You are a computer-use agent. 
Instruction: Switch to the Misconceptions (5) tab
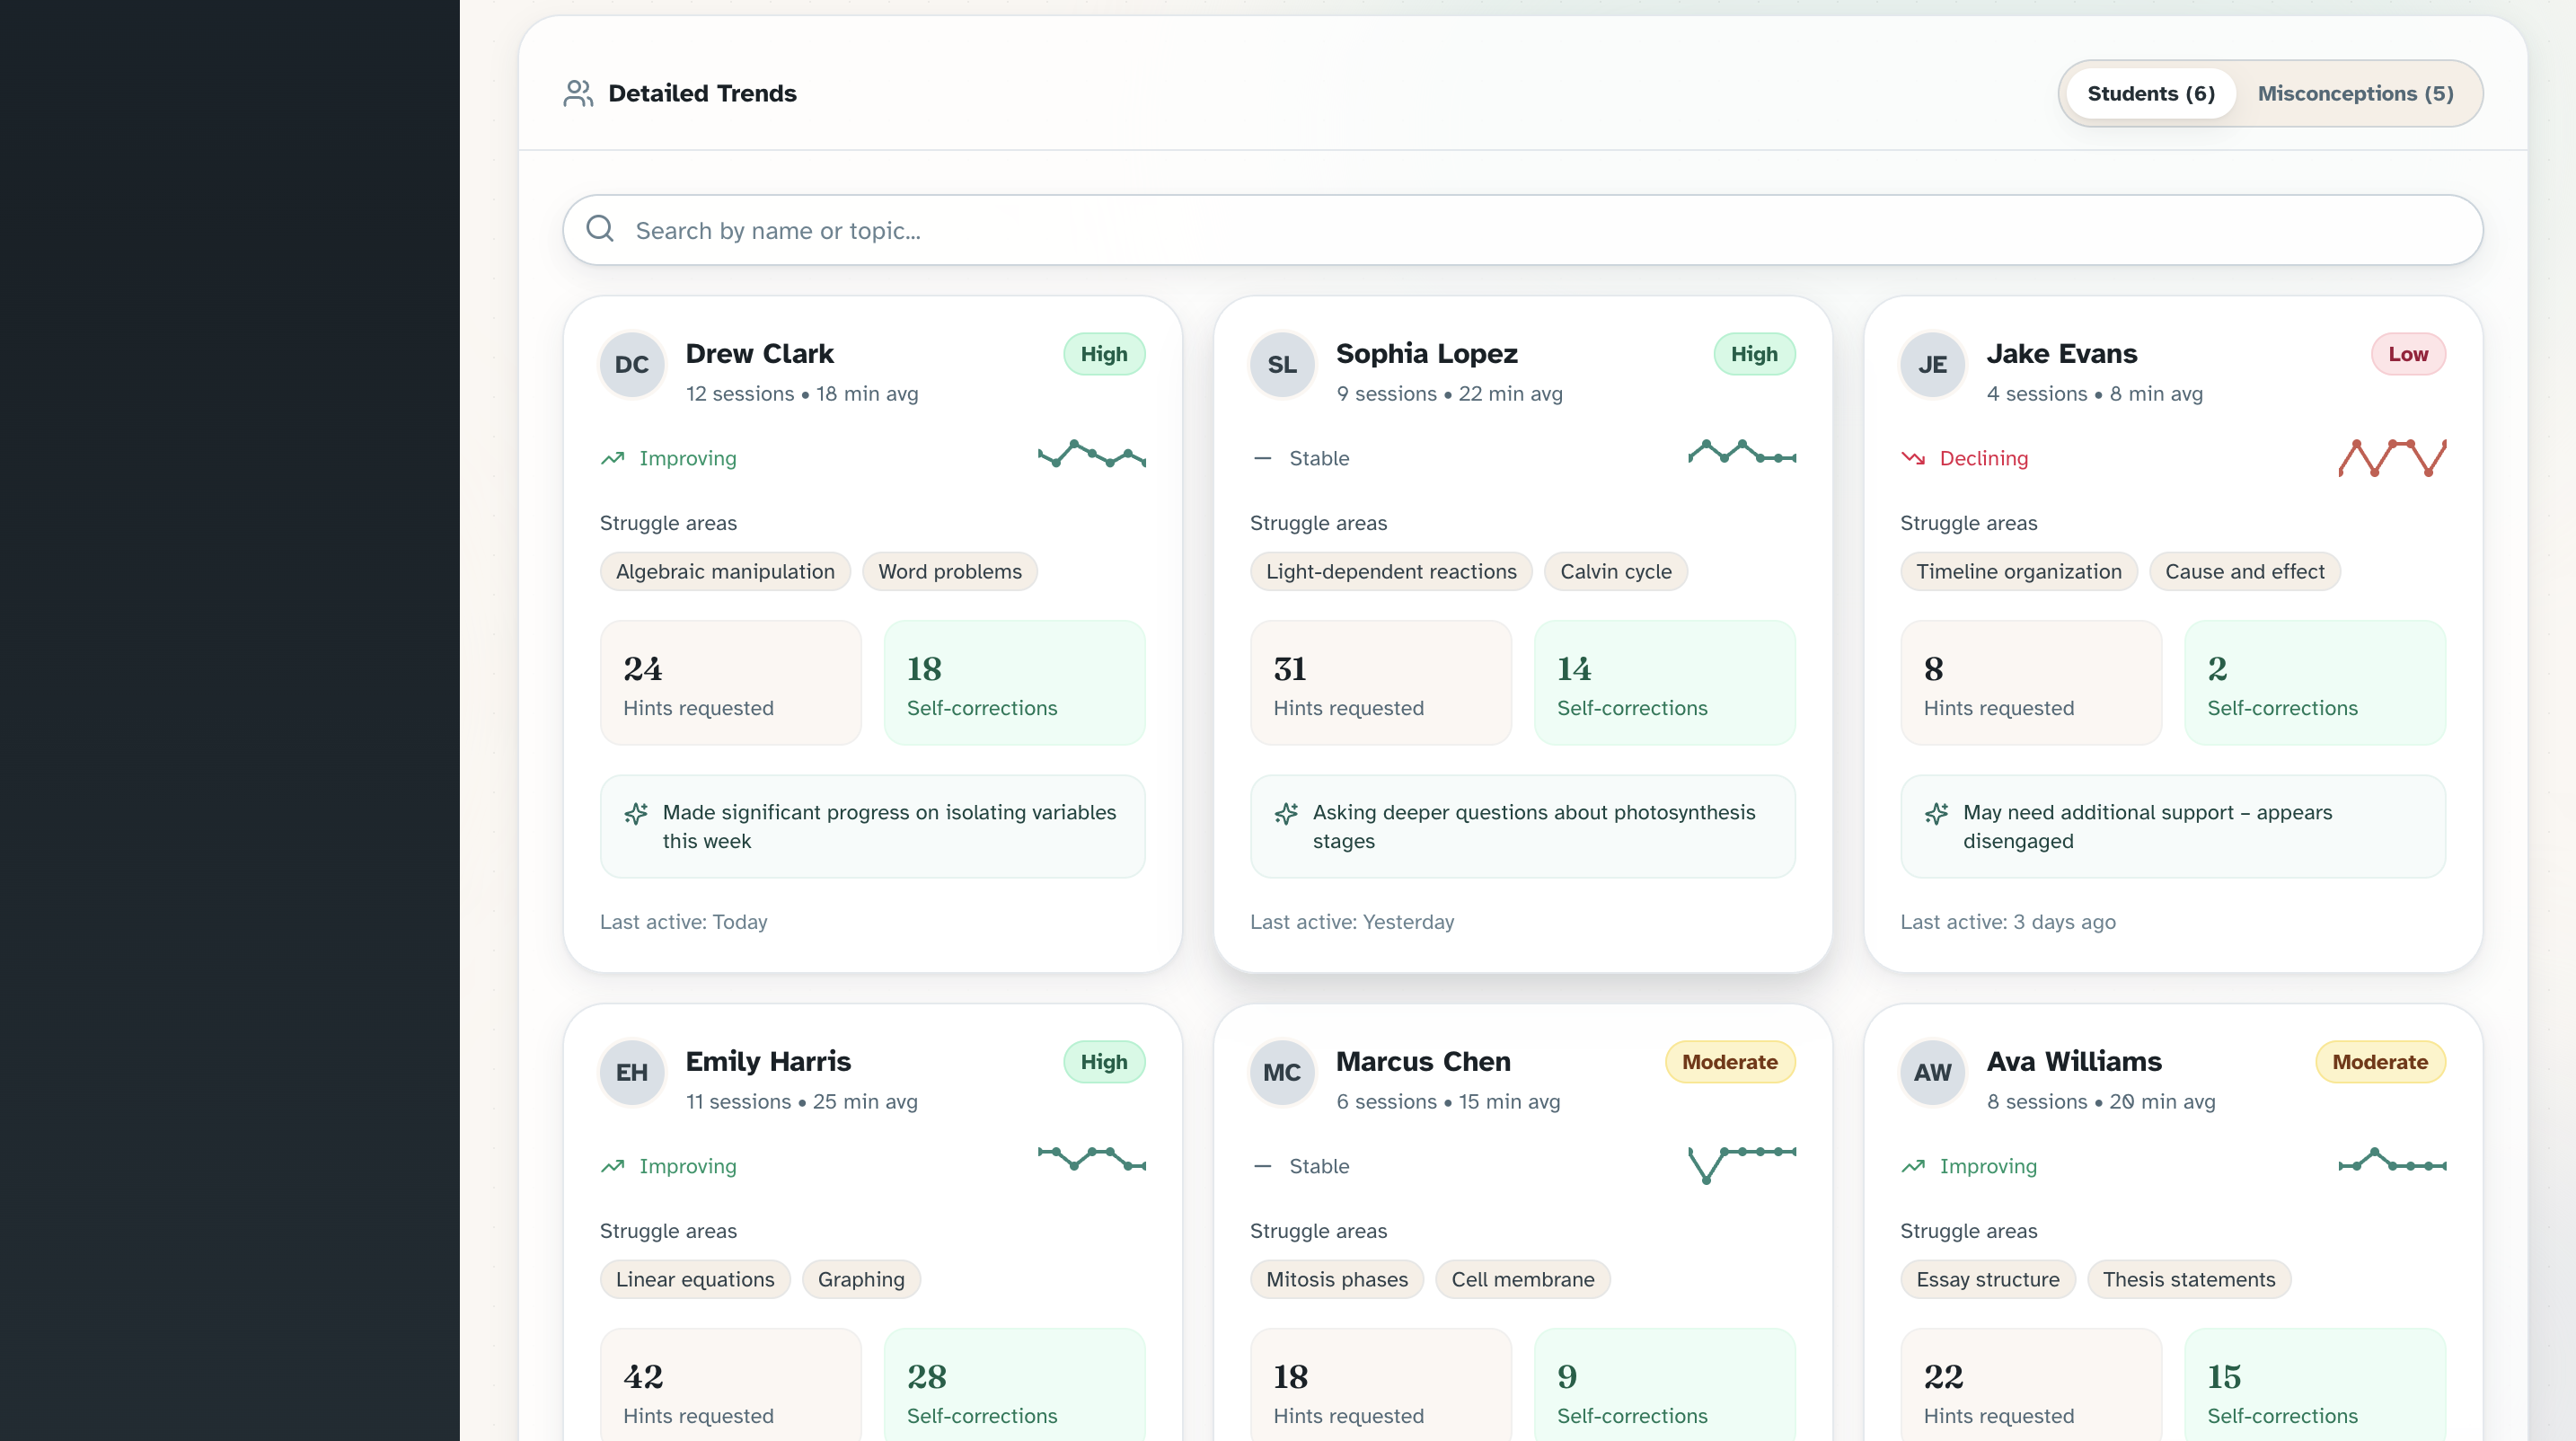[2355, 93]
